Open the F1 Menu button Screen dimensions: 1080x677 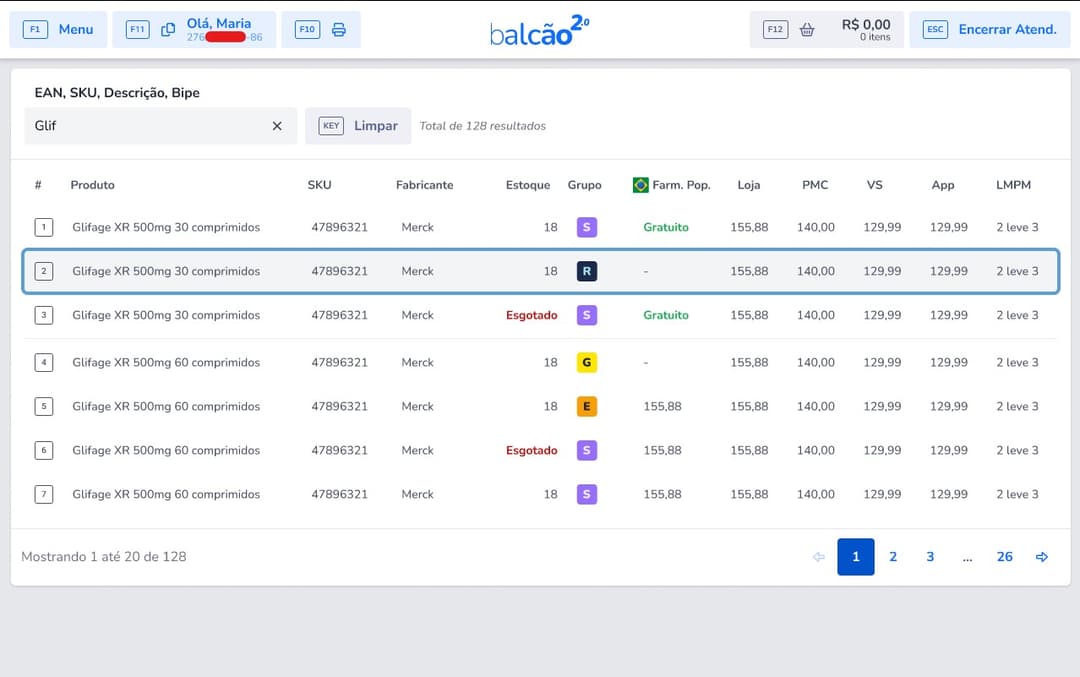tap(58, 30)
